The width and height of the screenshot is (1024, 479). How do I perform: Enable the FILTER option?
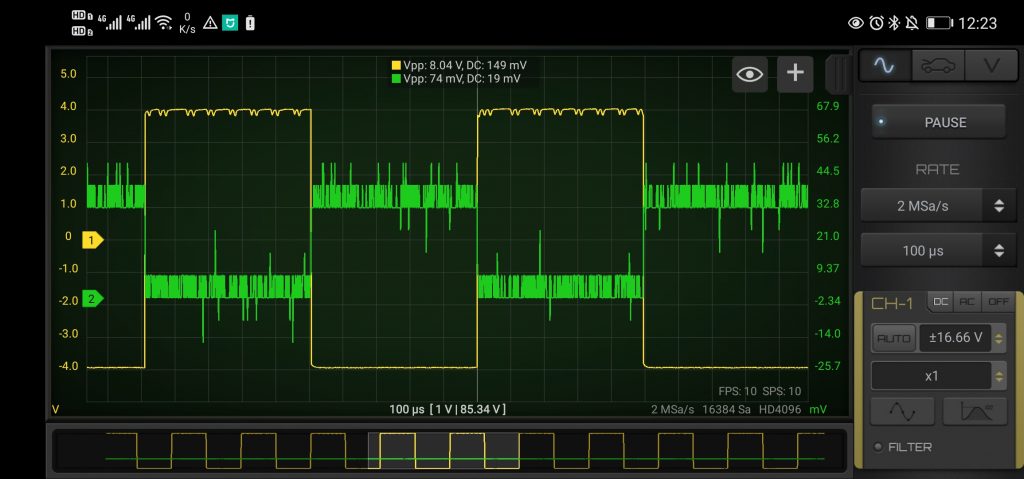(x=903, y=447)
